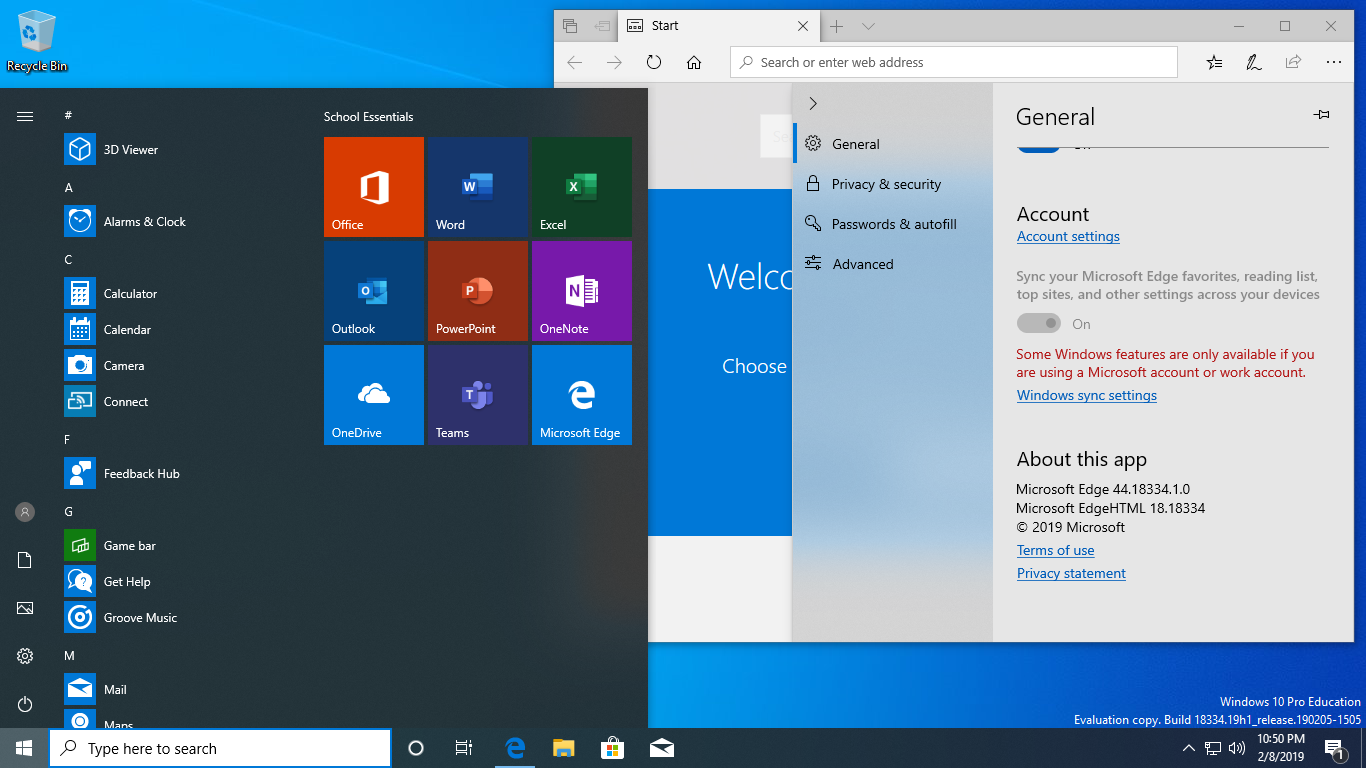This screenshot has width=1366, height=768.
Task: Open Get Help app
Action: (x=180, y=582)
